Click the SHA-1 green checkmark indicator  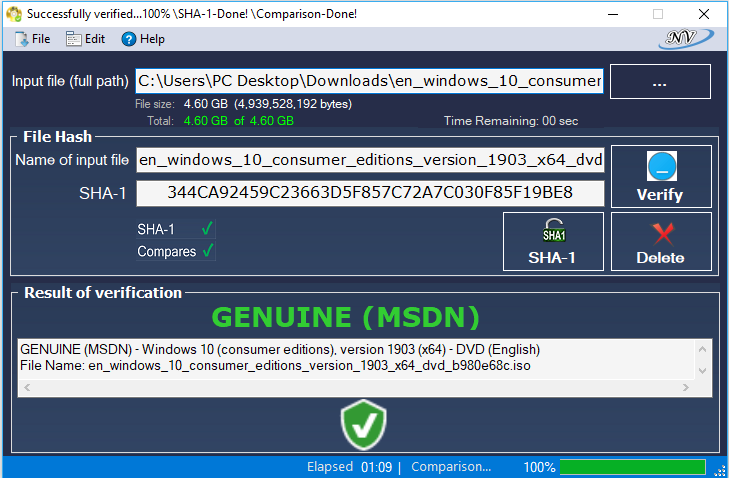(x=207, y=228)
